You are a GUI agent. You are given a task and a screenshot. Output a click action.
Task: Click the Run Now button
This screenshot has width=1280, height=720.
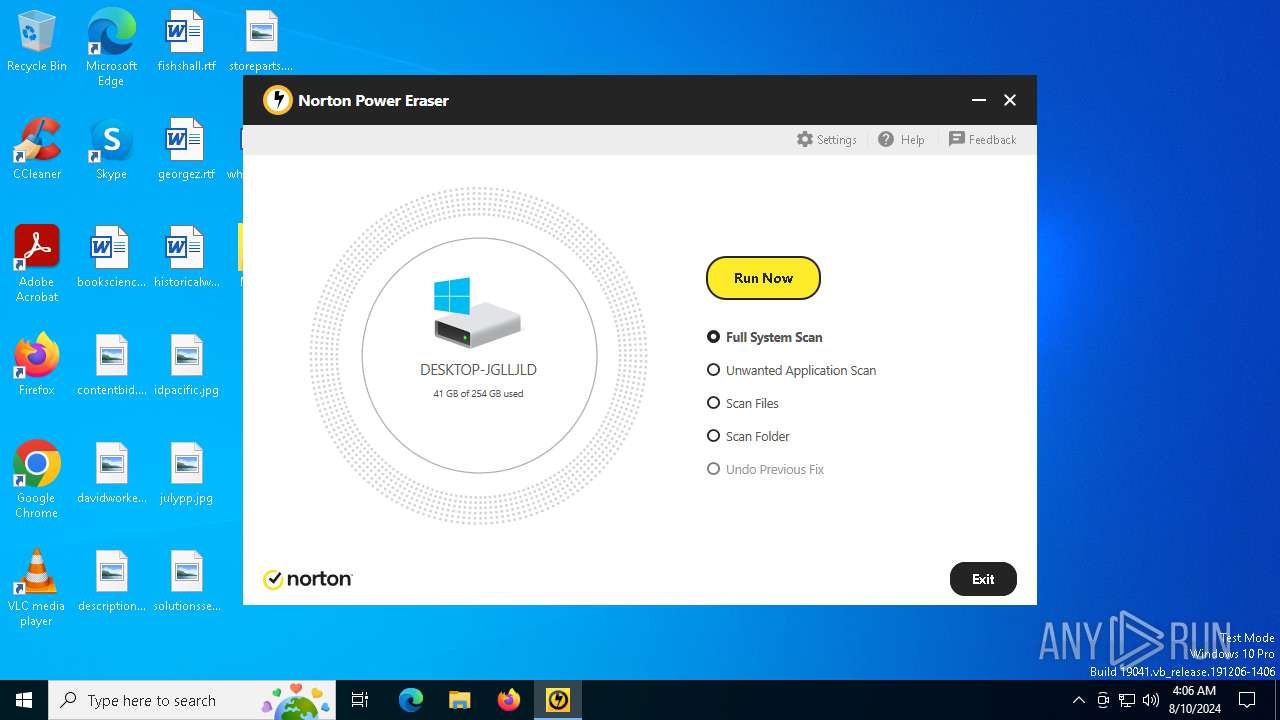pos(763,278)
